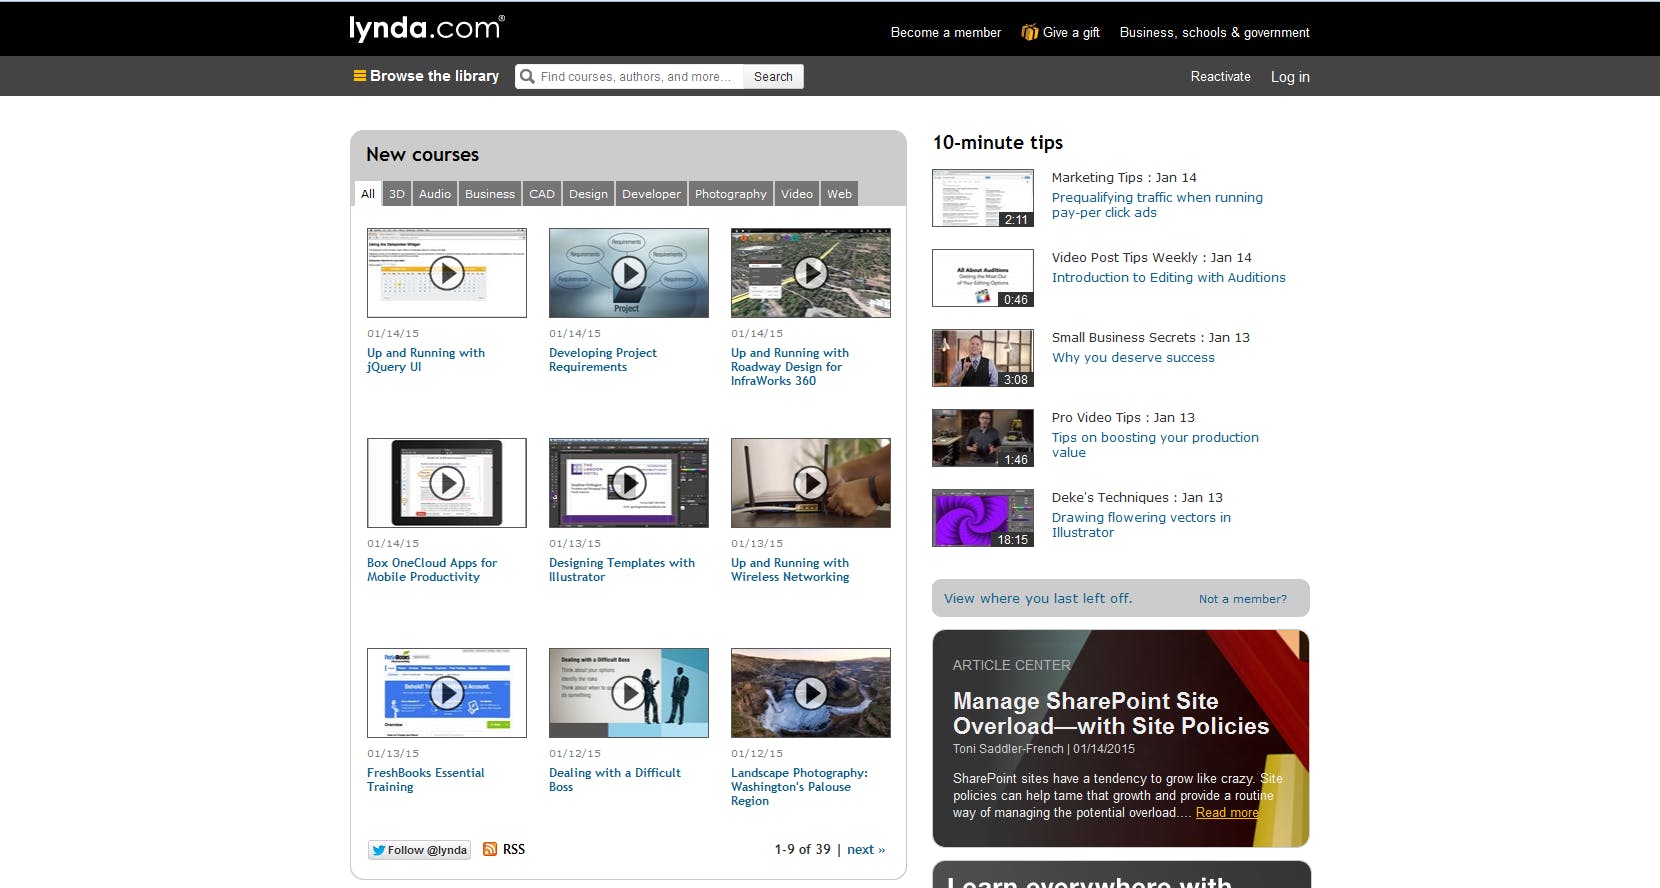Open Roadway Design for InfraWorks 360 title link
This screenshot has width=1660, height=888.
[x=790, y=367]
